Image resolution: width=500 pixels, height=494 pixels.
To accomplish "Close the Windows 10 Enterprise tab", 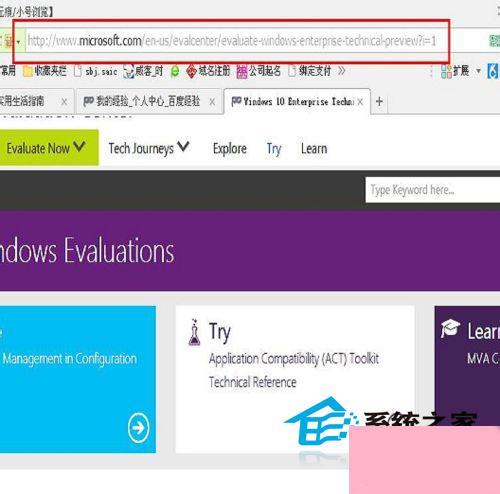I will coord(360,102).
